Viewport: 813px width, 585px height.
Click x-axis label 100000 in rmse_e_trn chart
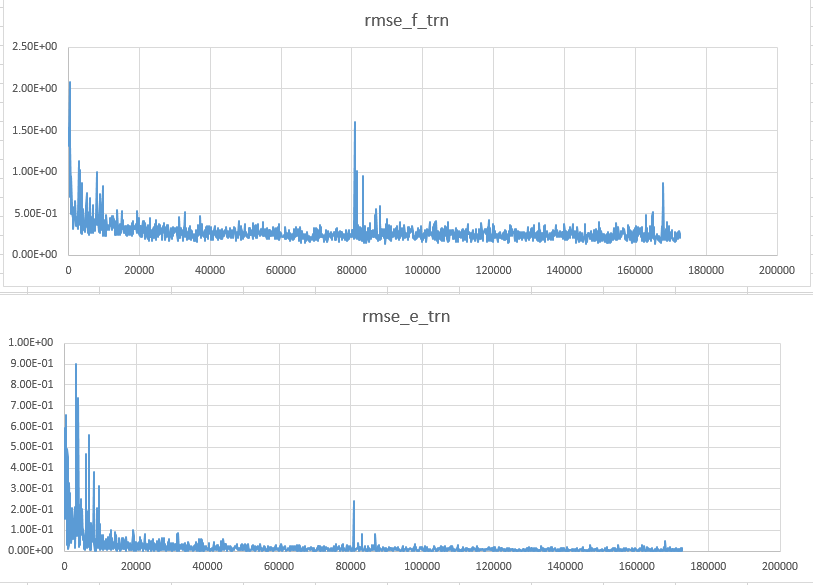tap(422, 566)
